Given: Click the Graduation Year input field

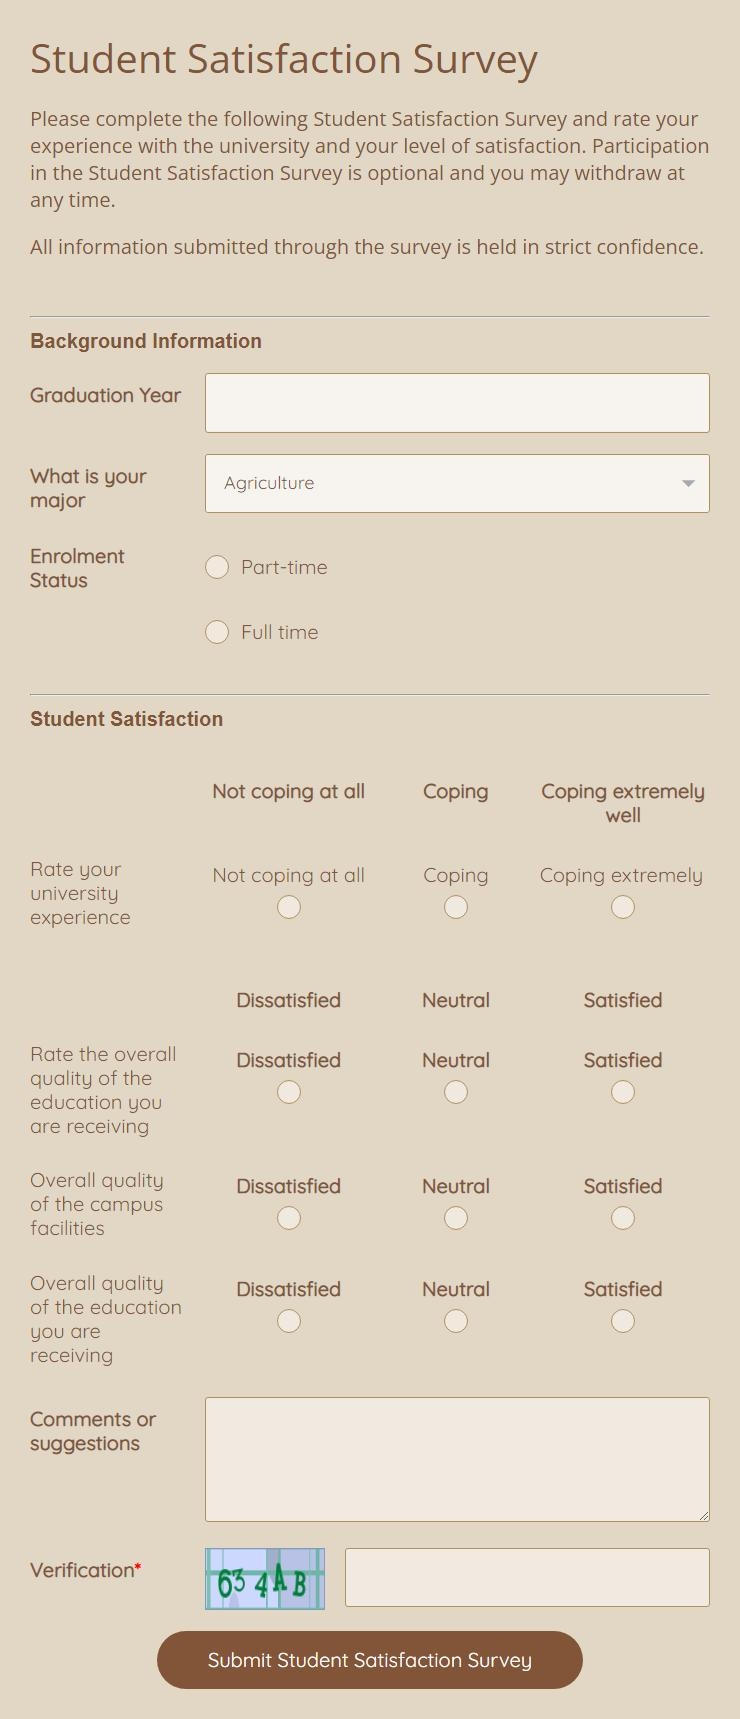Looking at the screenshot, I should click(457, 402).
